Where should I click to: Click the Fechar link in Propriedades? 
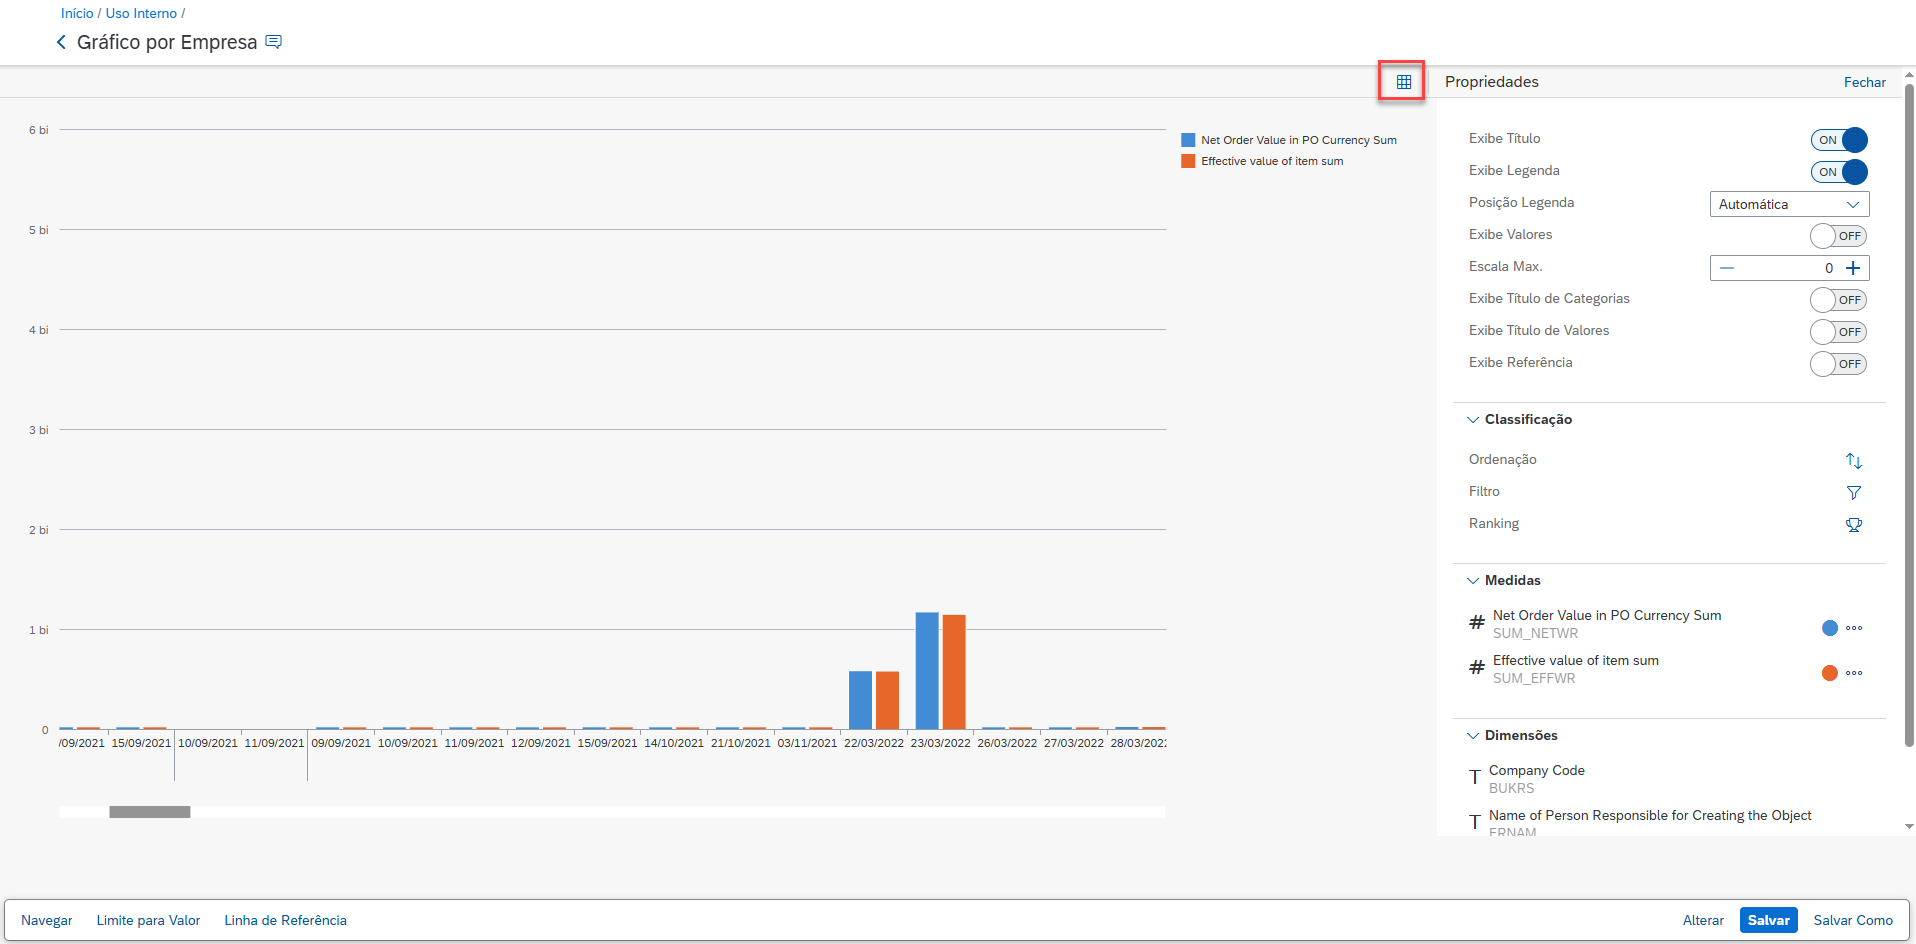click(x=1864, y=82)
